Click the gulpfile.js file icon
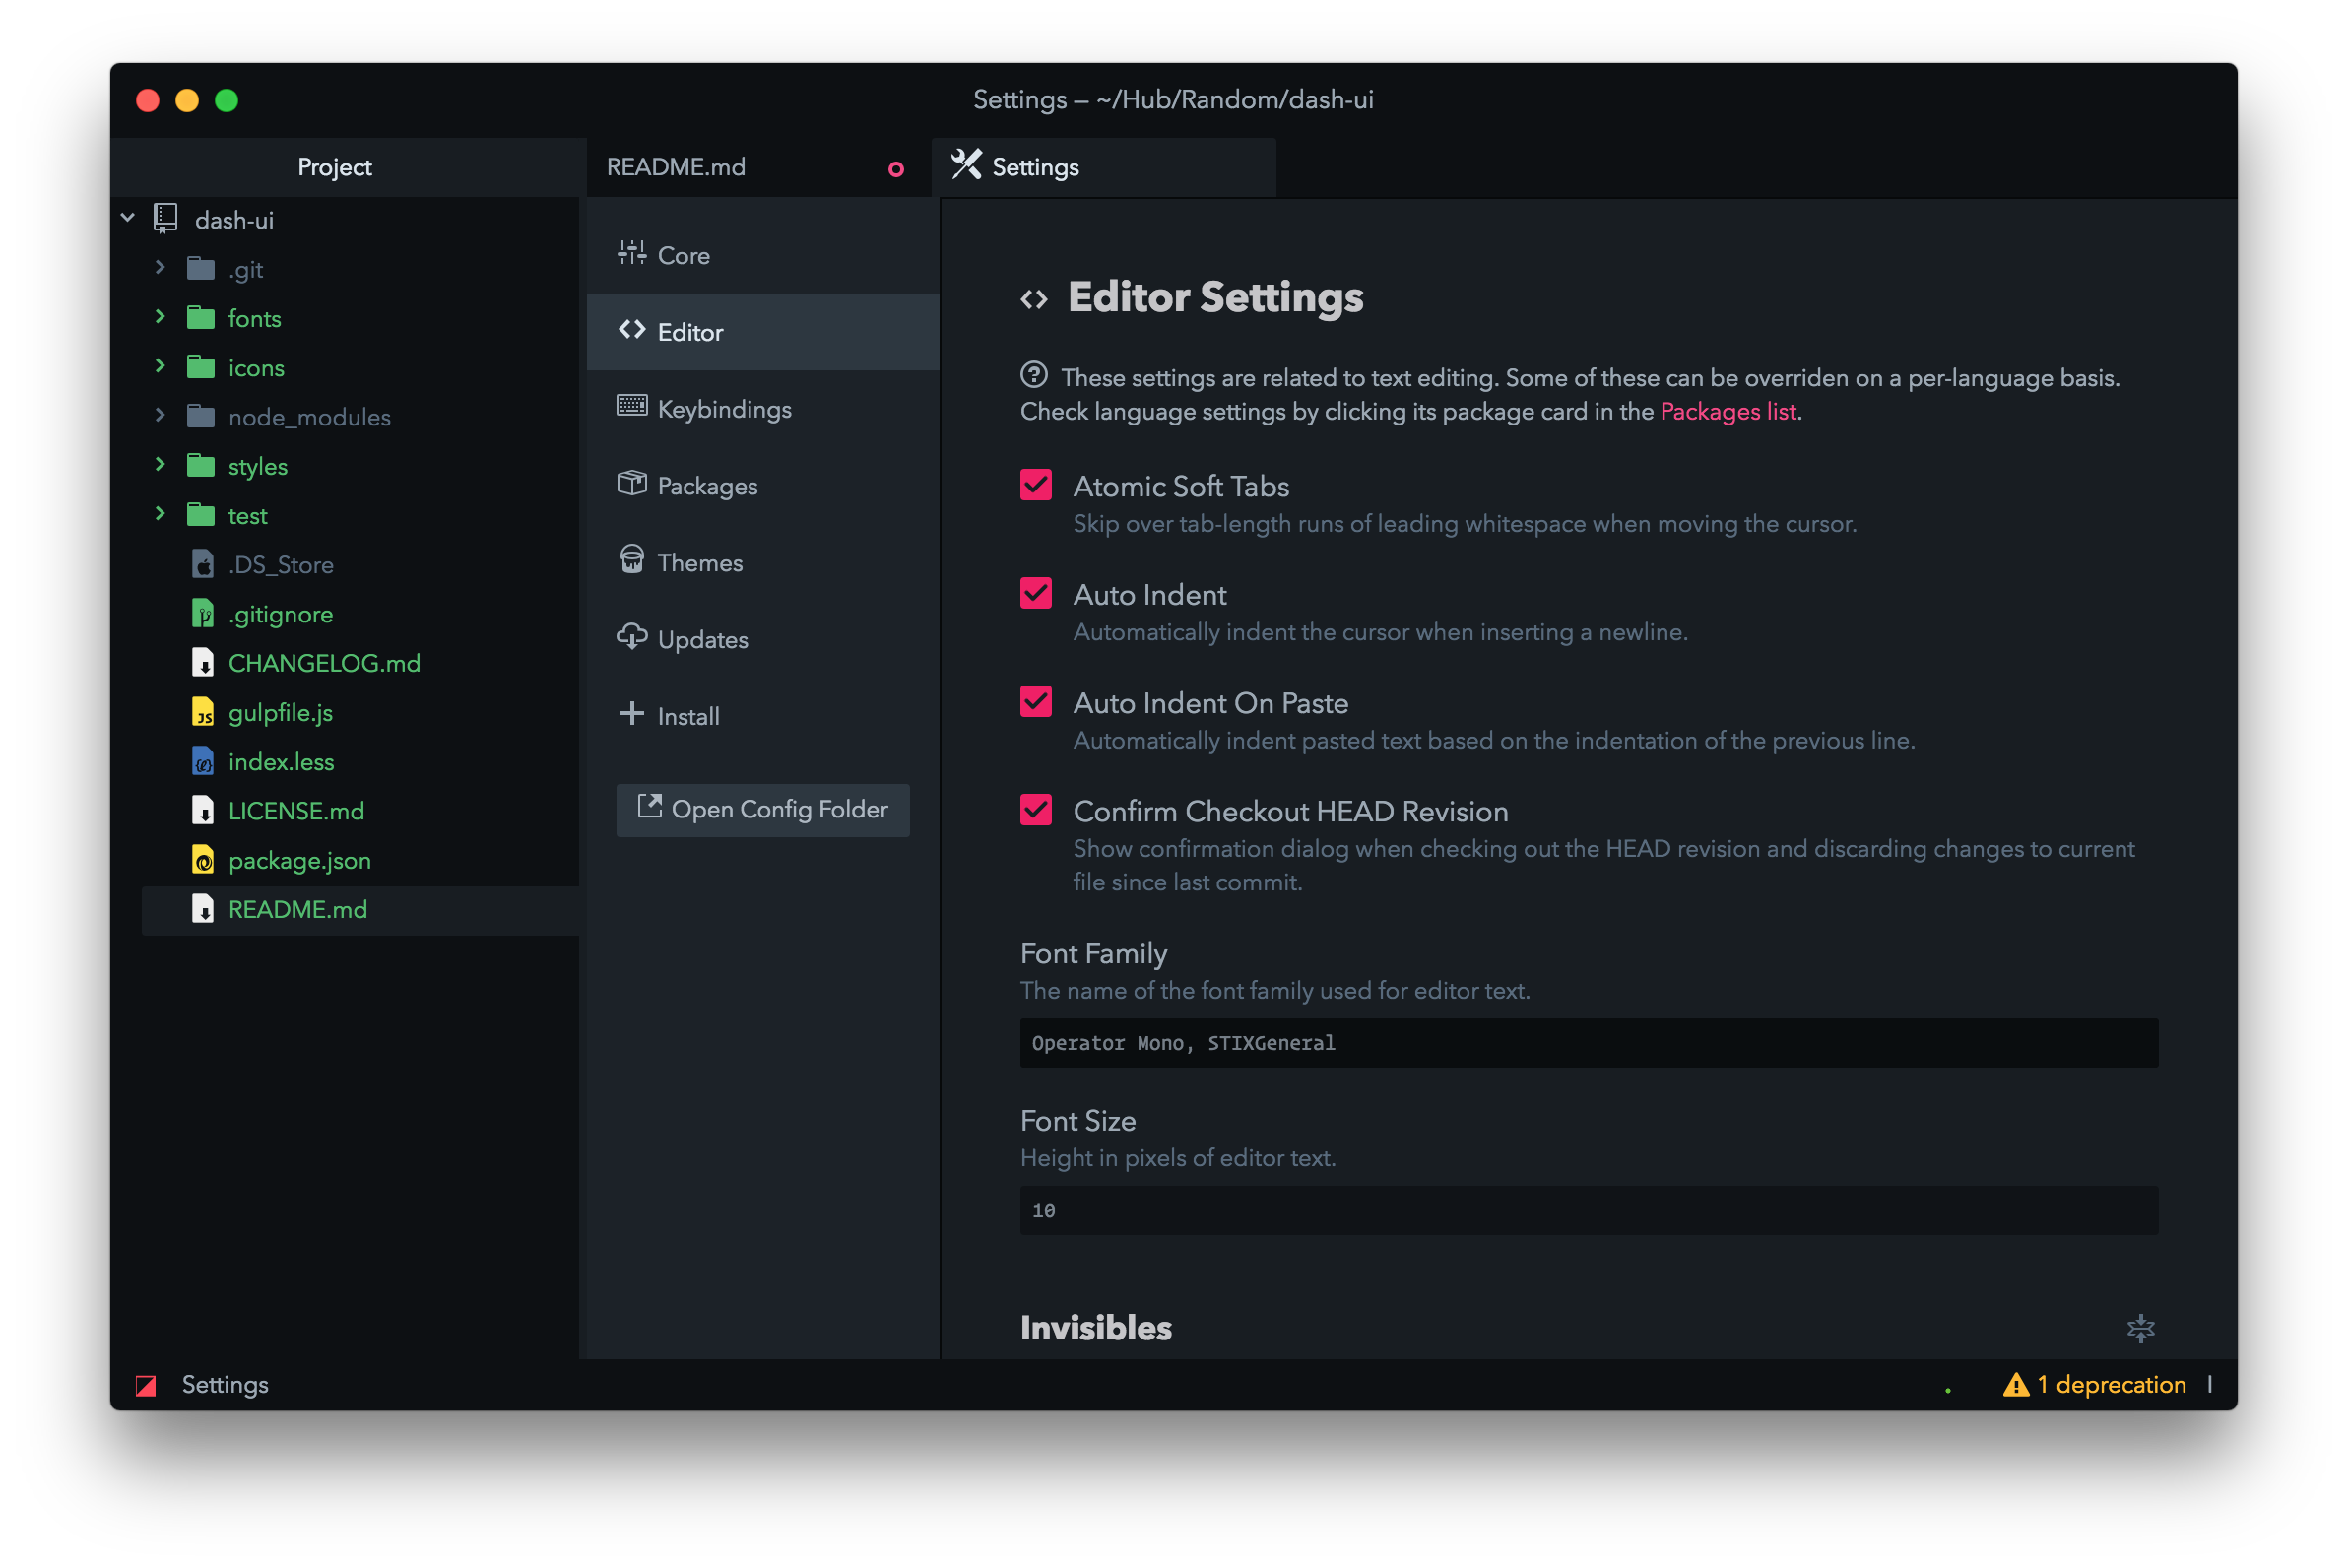The height and width of the screenshot is (1568, 2348). (x=203, y=712)
